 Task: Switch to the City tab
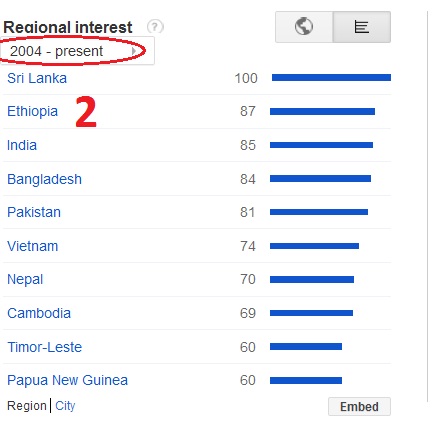click(x=65, y=406)
